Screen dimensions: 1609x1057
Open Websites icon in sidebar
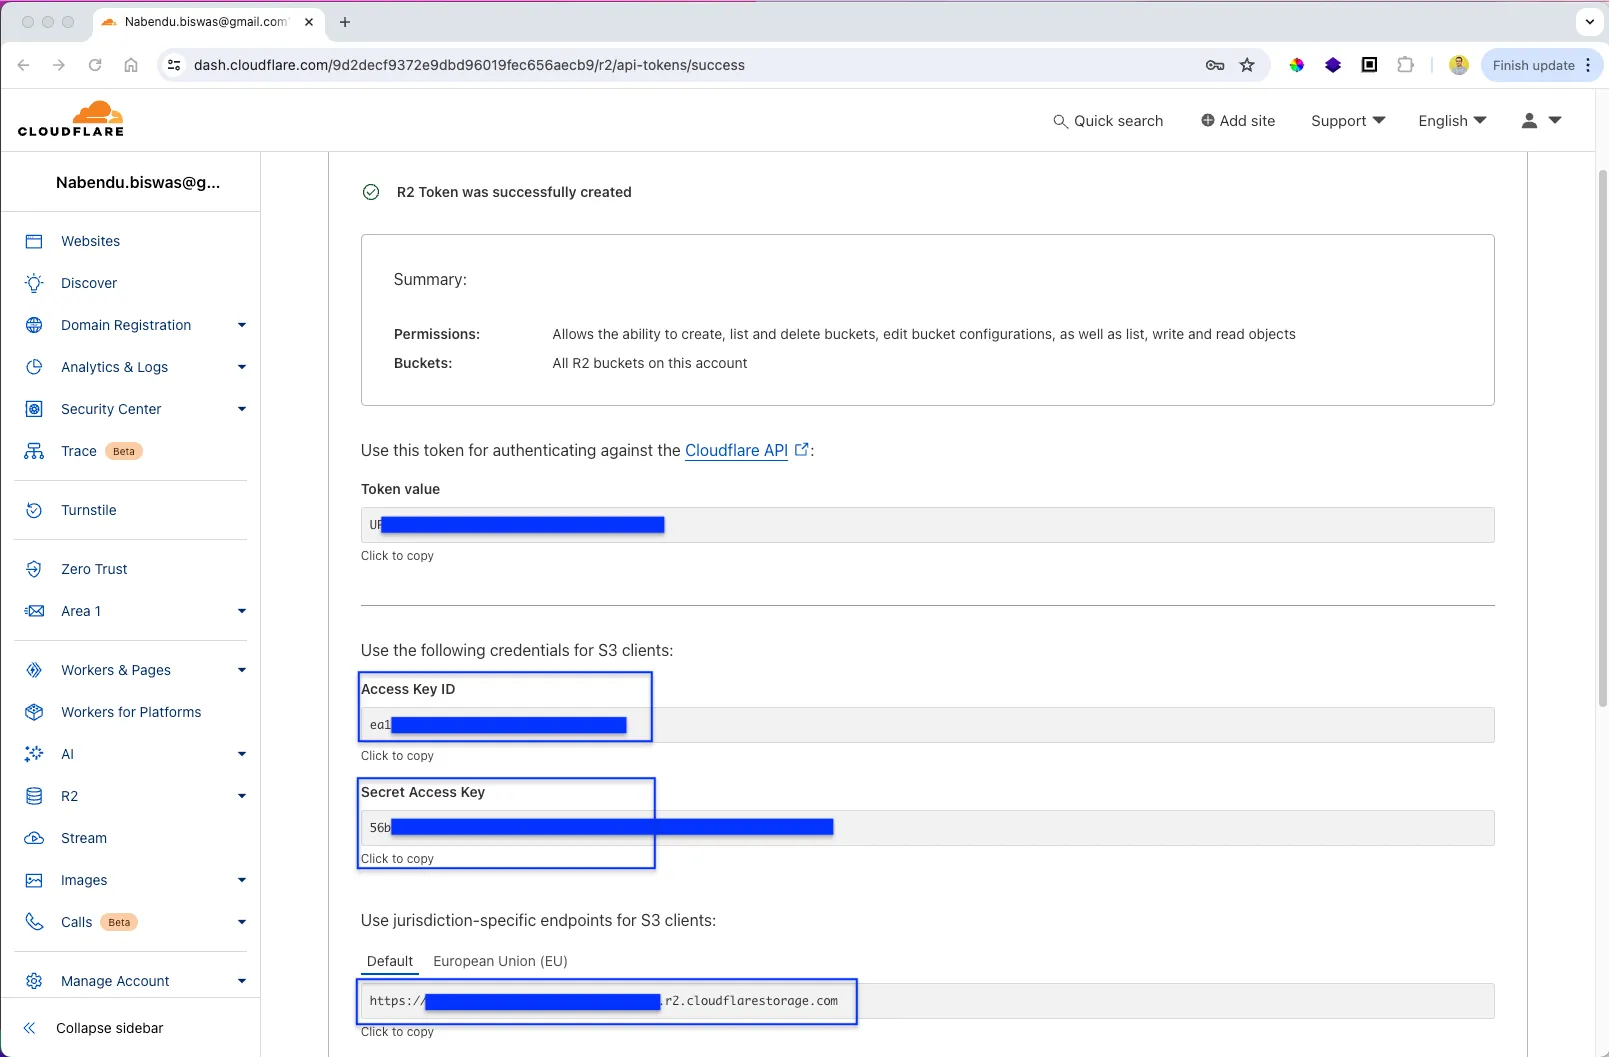pos(34,241)
